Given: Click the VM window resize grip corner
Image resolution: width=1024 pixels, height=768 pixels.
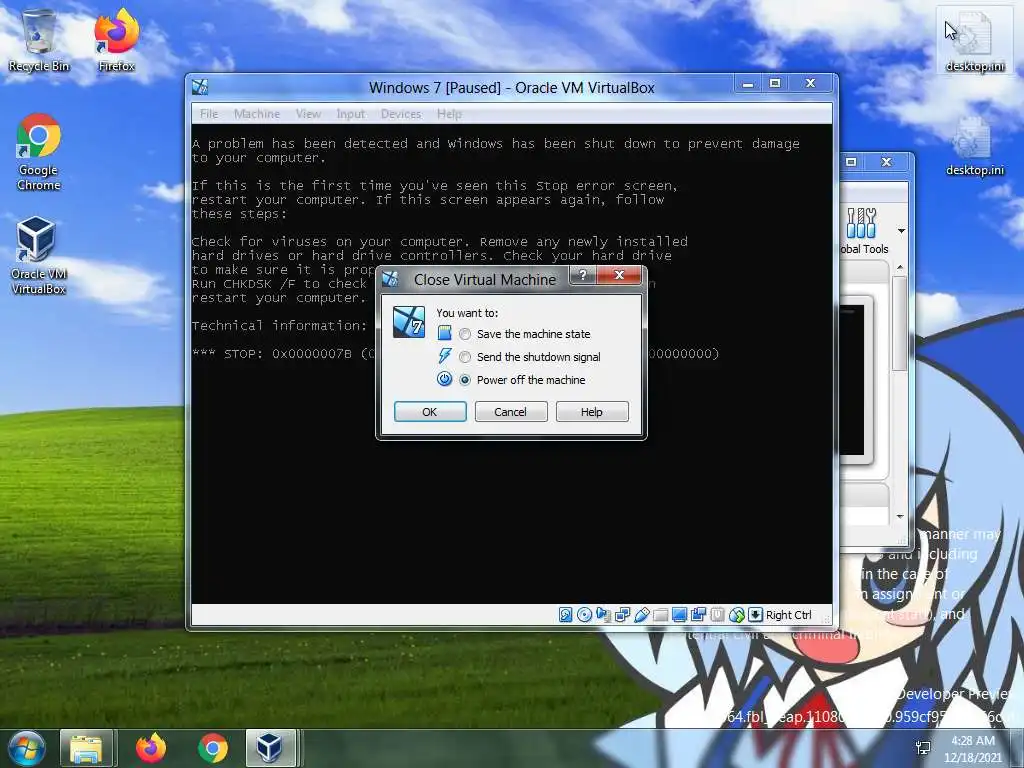Looking at the screenshot, I should click(827, 618).
